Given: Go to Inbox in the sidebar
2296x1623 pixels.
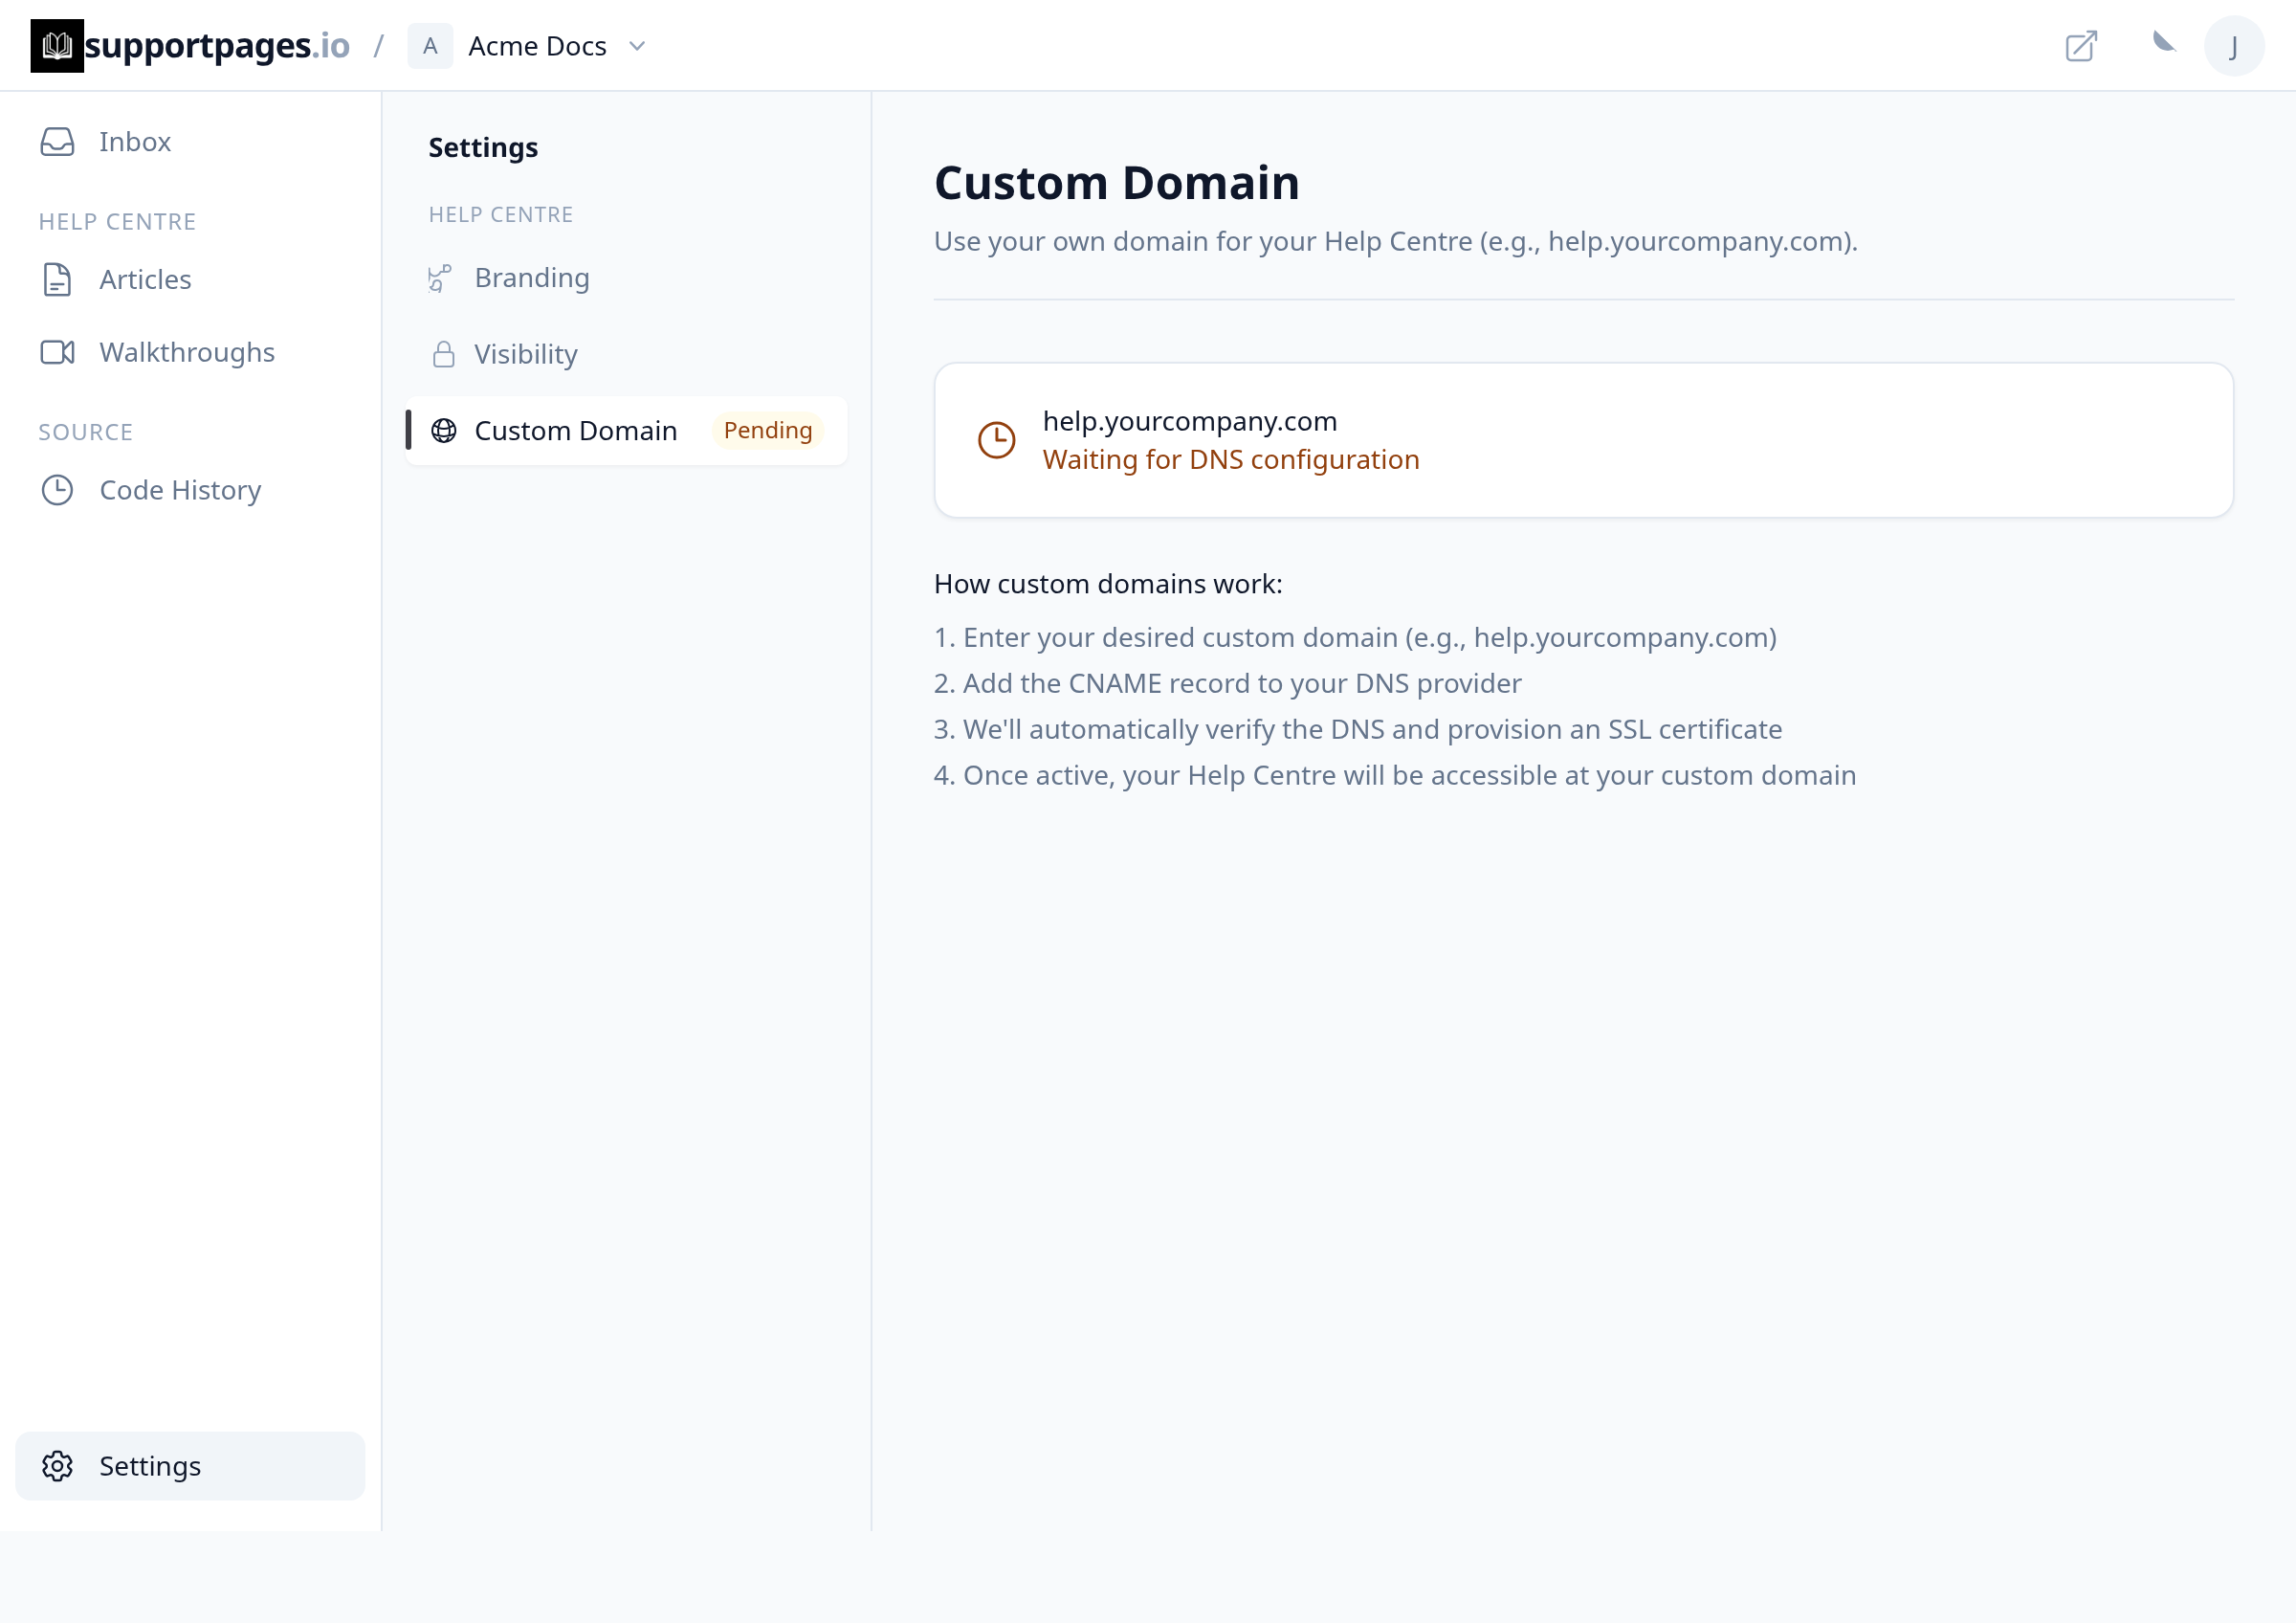Looking at the screenshot, I should pos(190,142).
